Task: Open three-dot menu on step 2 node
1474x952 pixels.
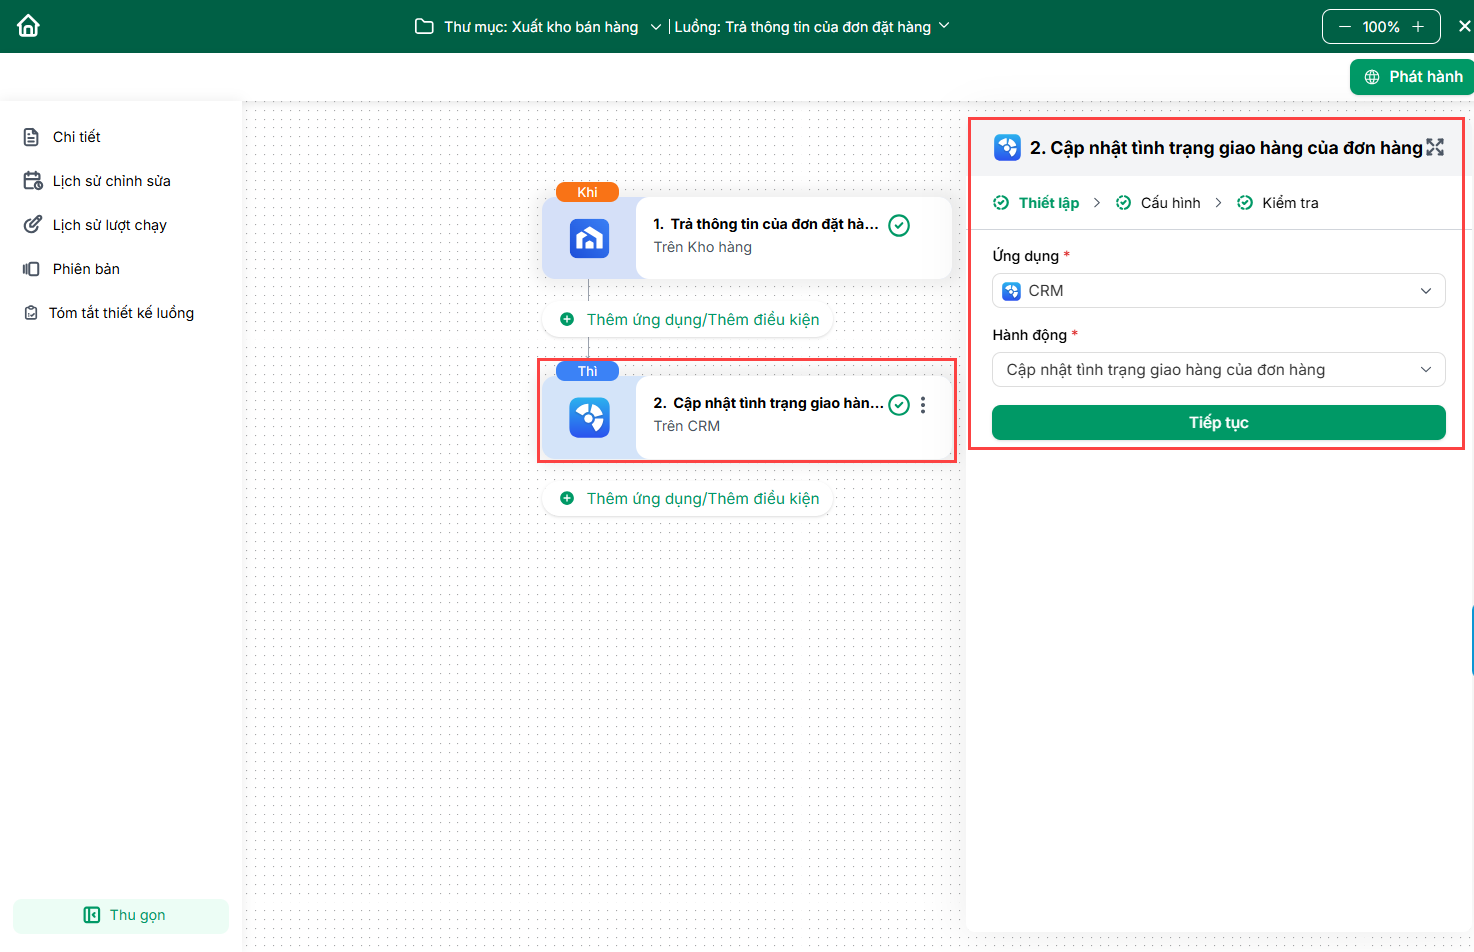Action: coord(923,405)
